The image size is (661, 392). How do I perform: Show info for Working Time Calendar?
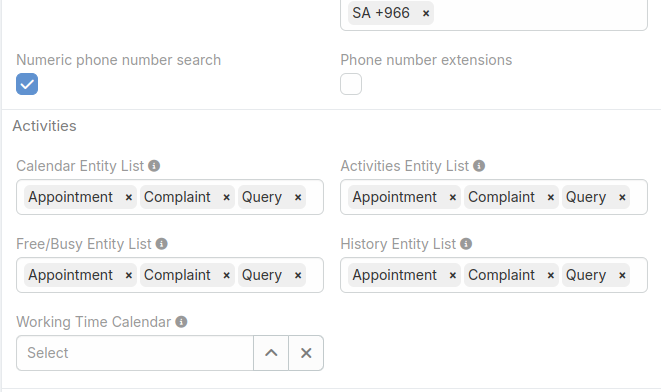coord(181,322)
